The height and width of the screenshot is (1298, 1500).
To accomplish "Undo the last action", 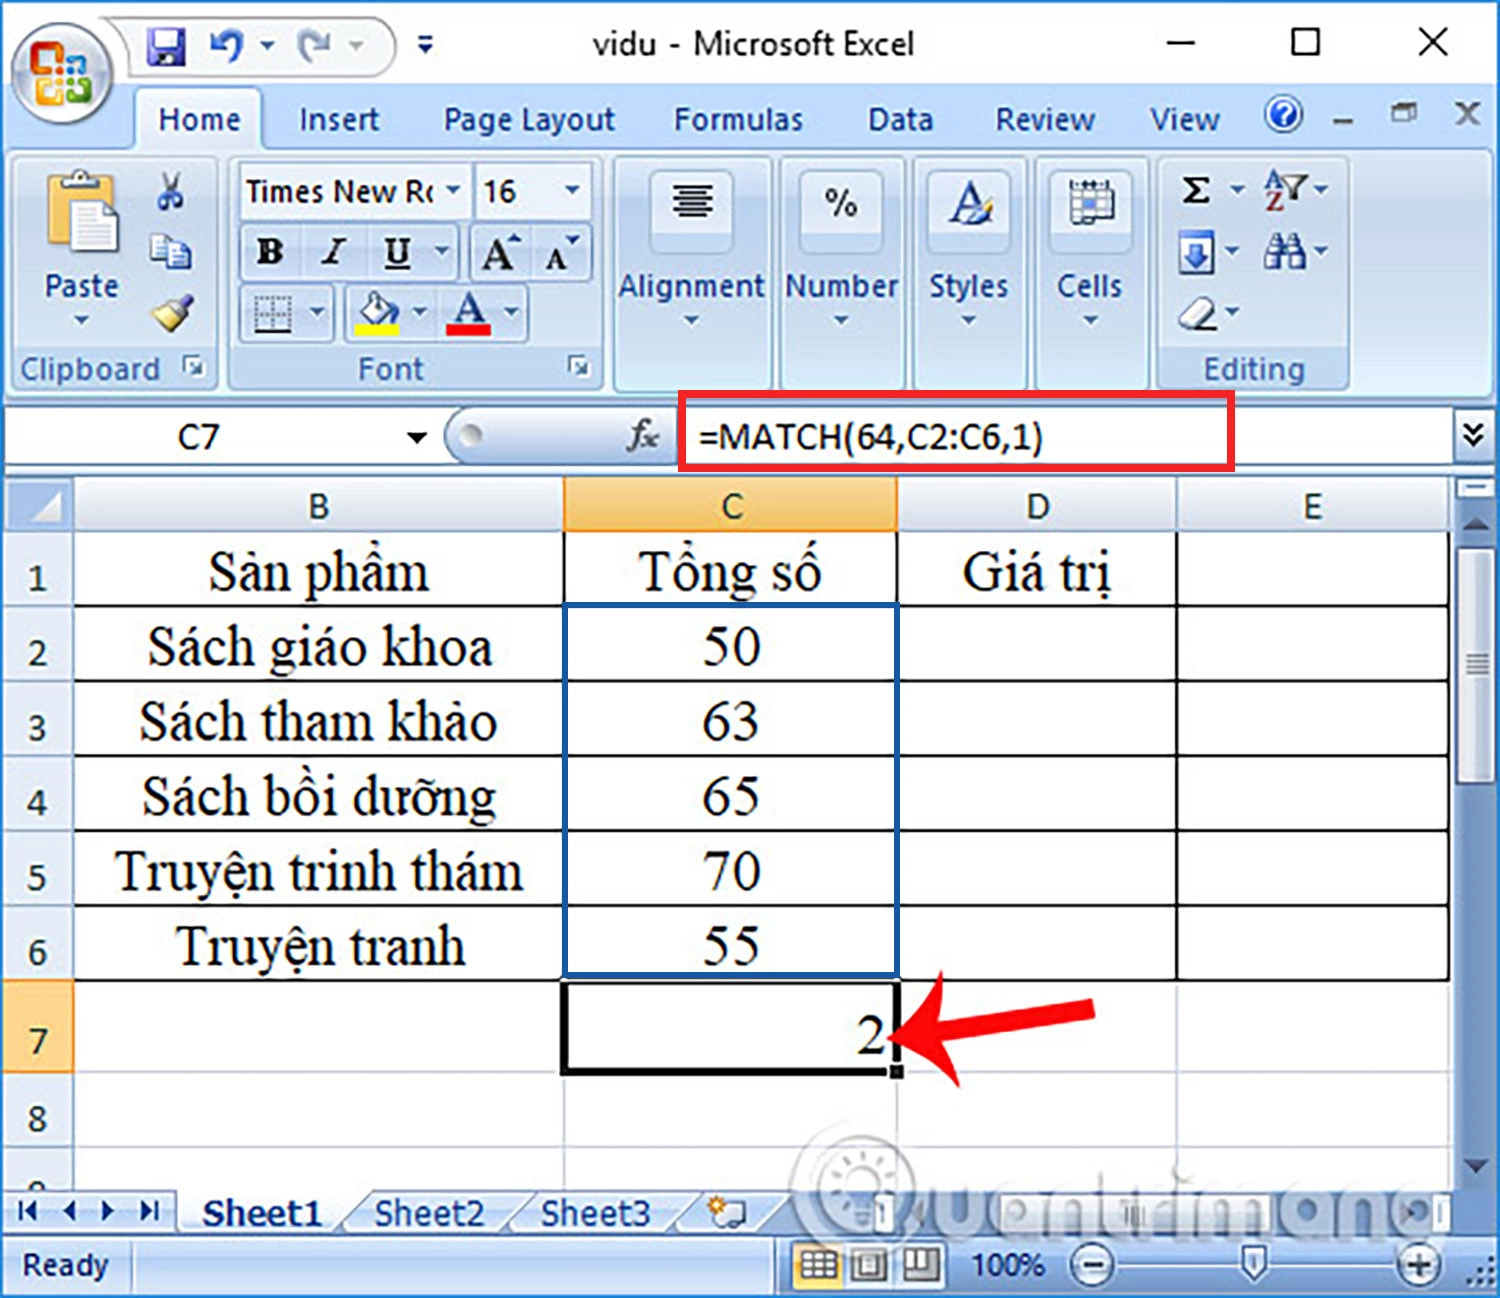I will click(x=227, y=45).
